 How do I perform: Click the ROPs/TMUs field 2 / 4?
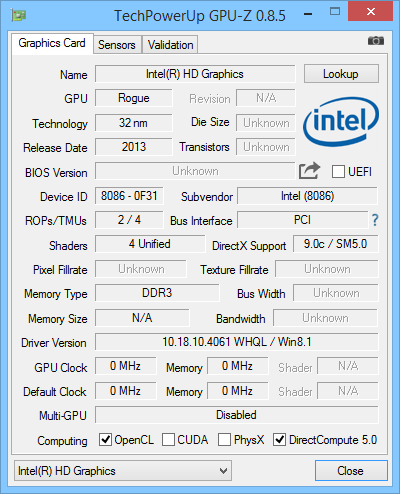129,220
